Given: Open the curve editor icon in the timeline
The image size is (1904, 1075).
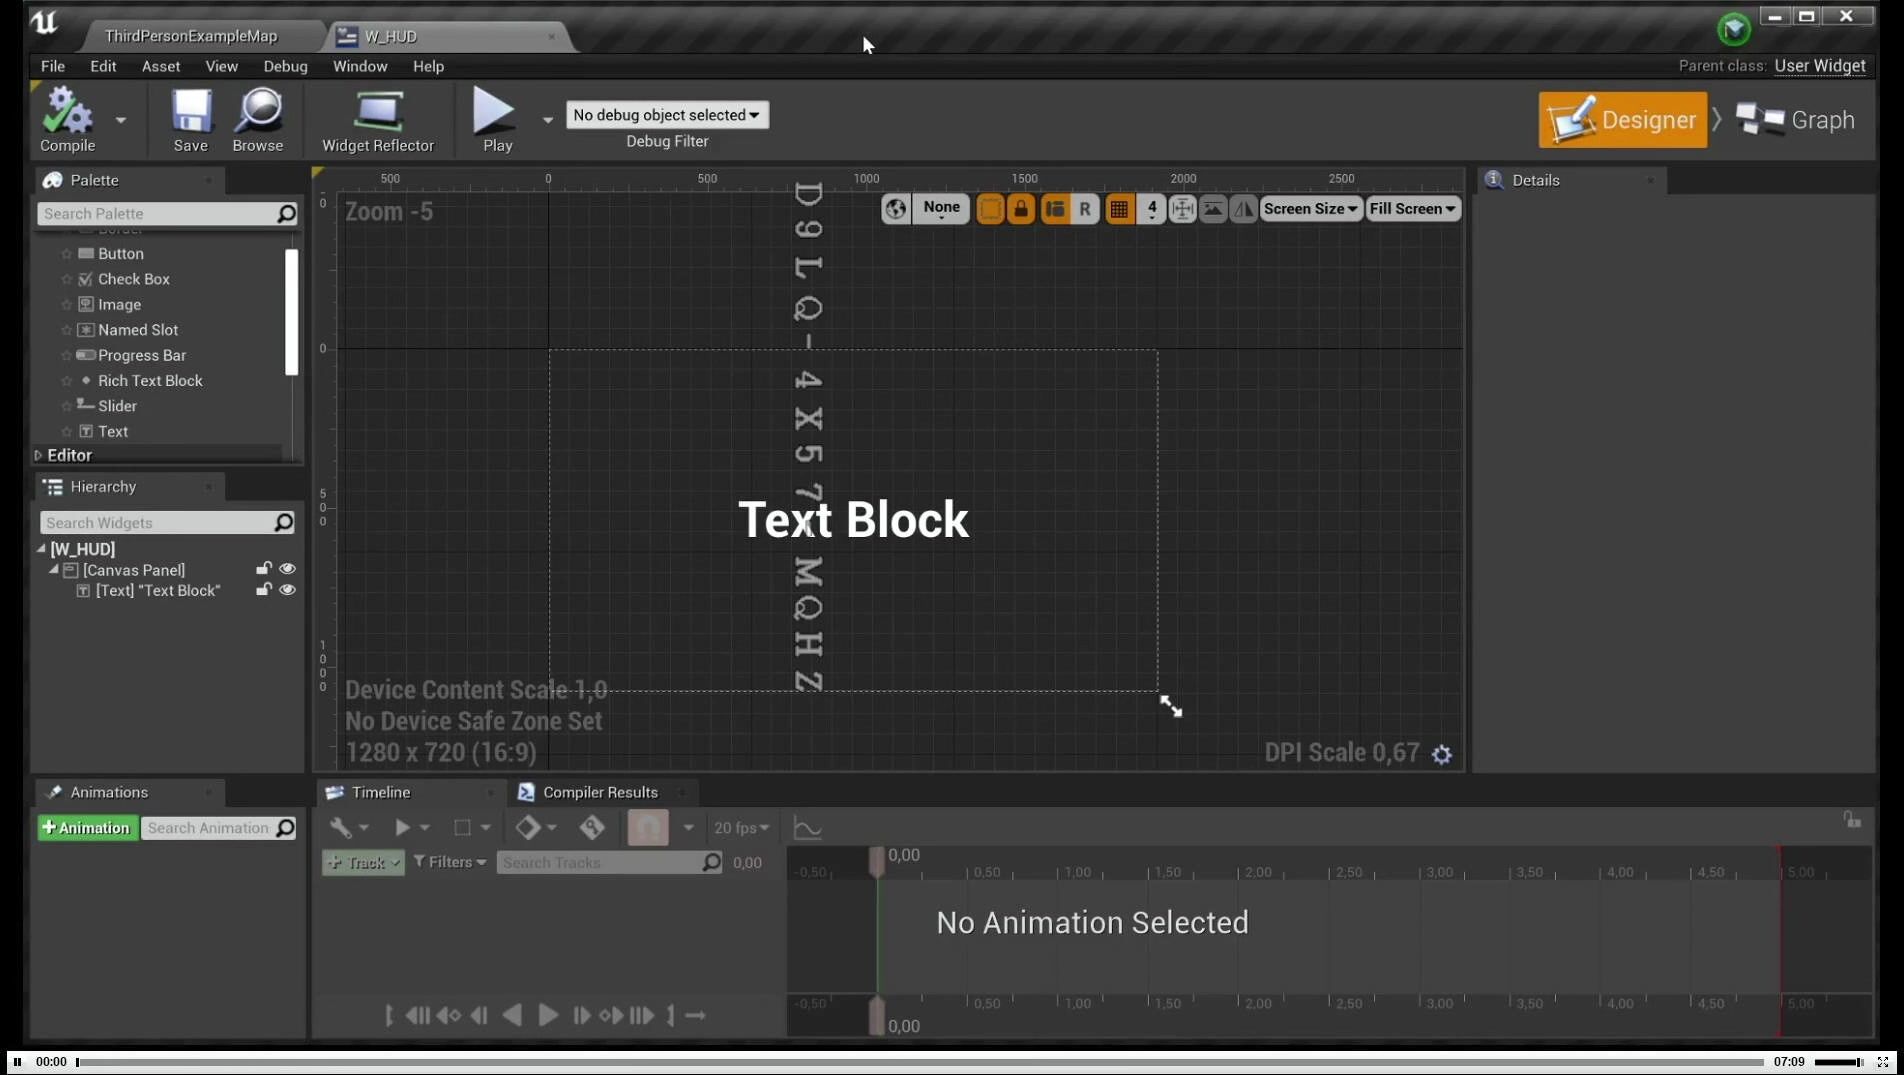Looking at the screenshot, I should click(807, 828).
